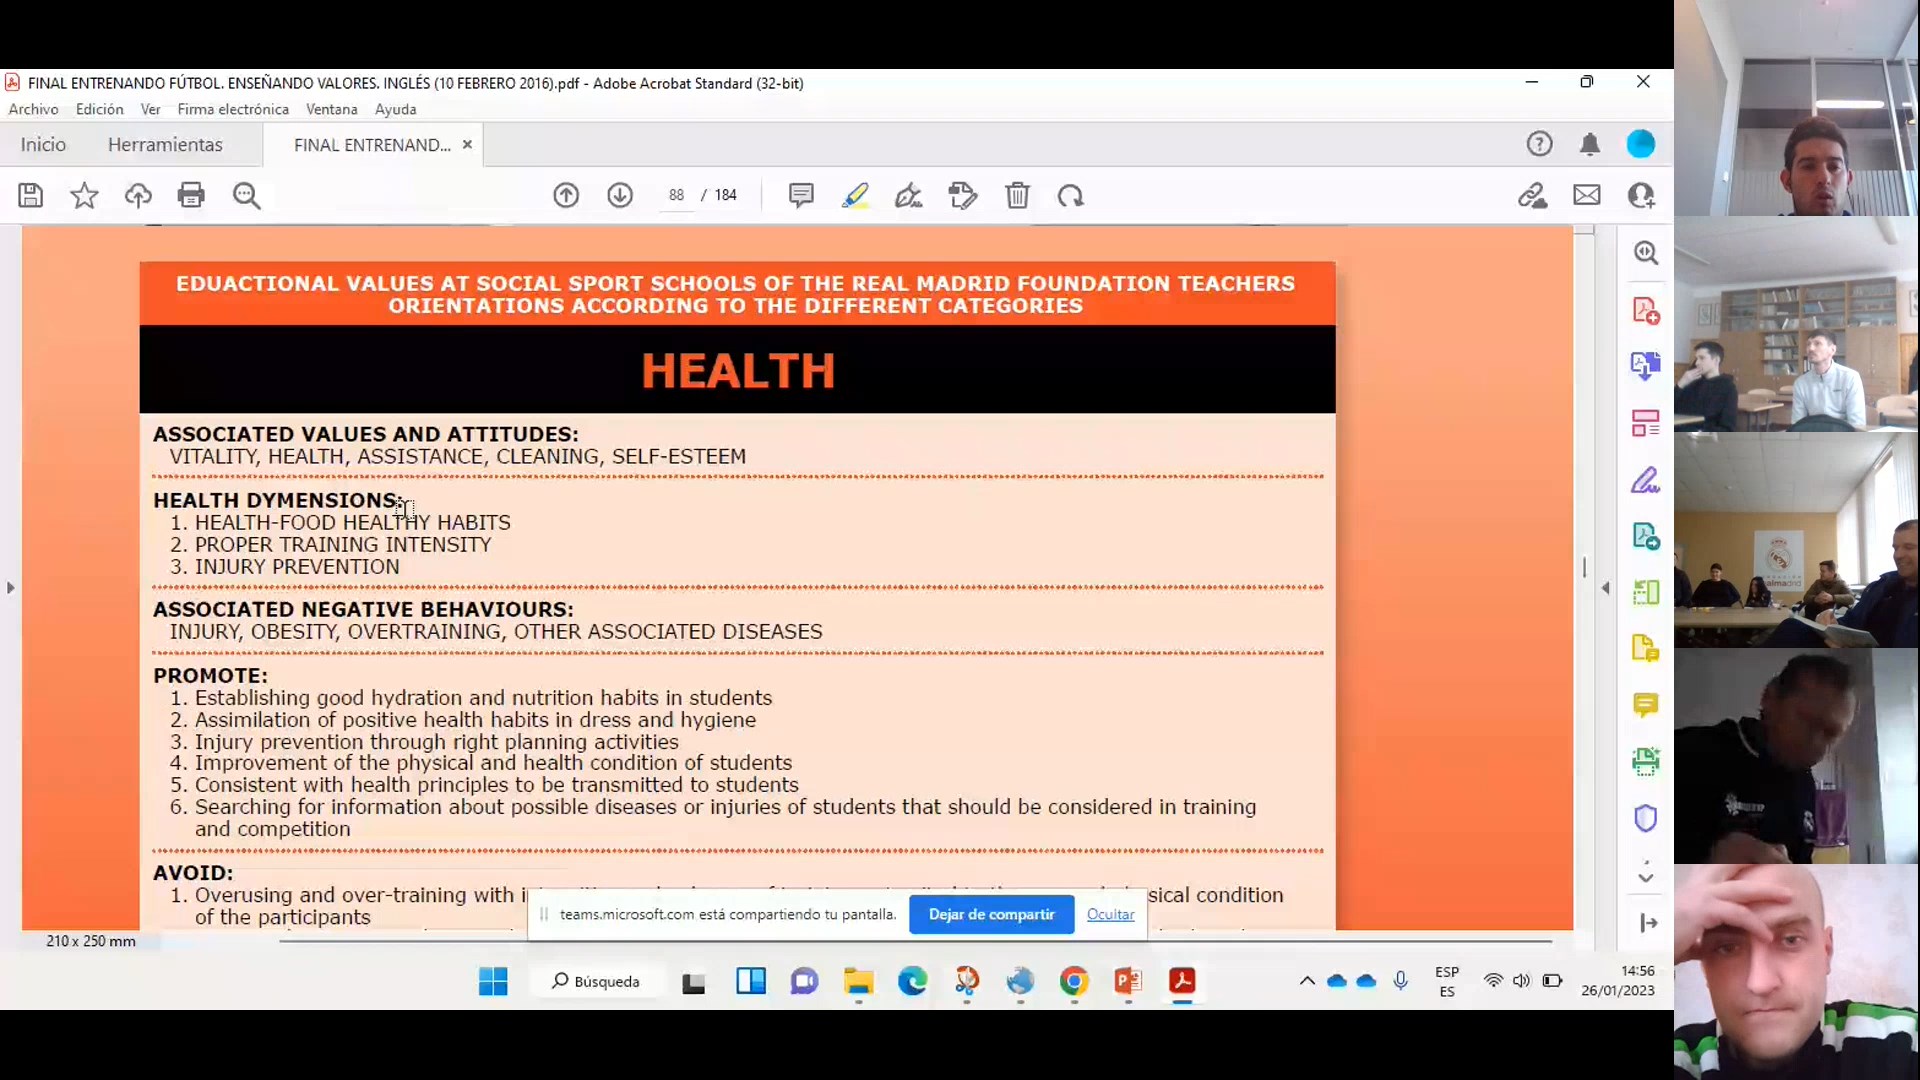Expand the tools sidebar with the arrow-bar icon
This screenshot has width=1920, height=1080.
coord(1649,923)
